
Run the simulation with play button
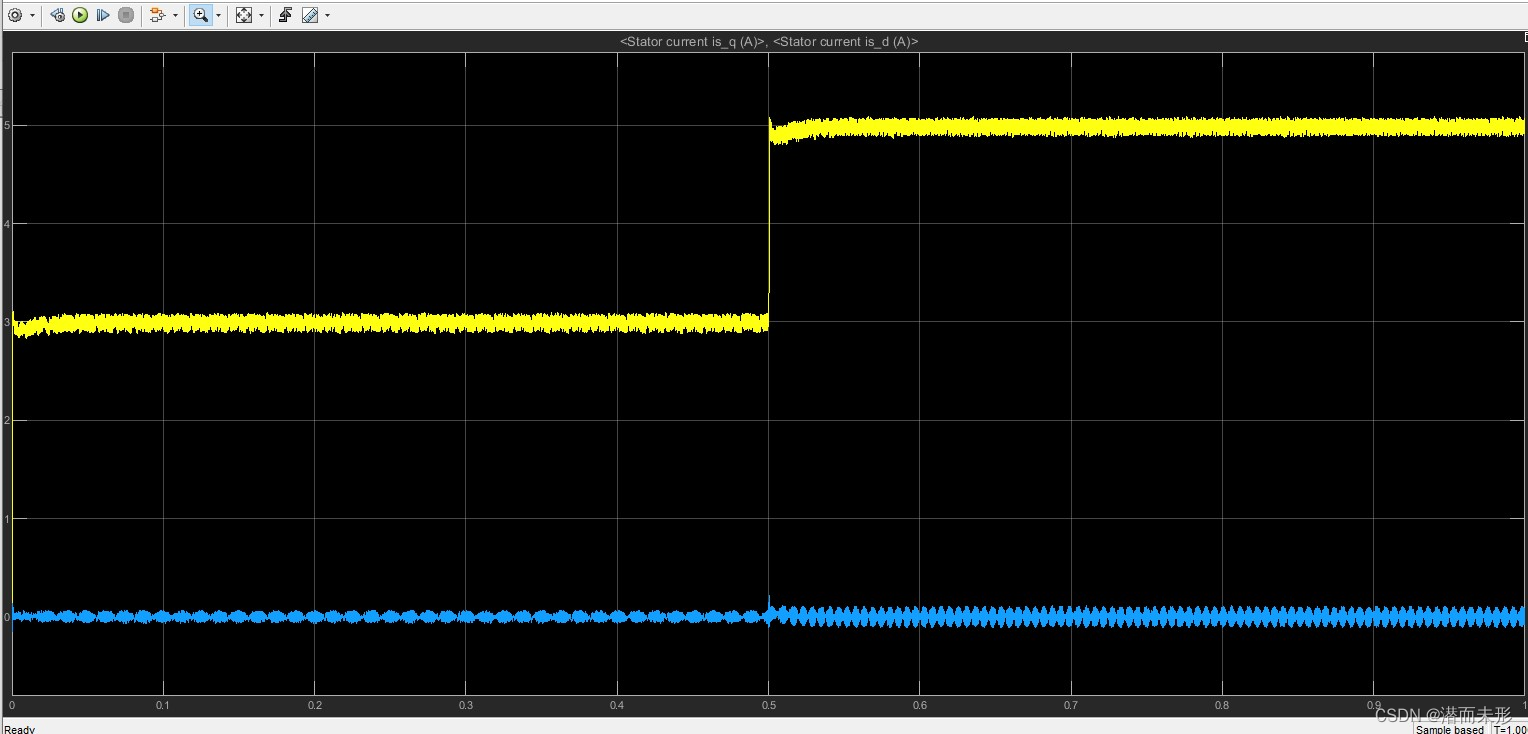(x=79, y=14)
